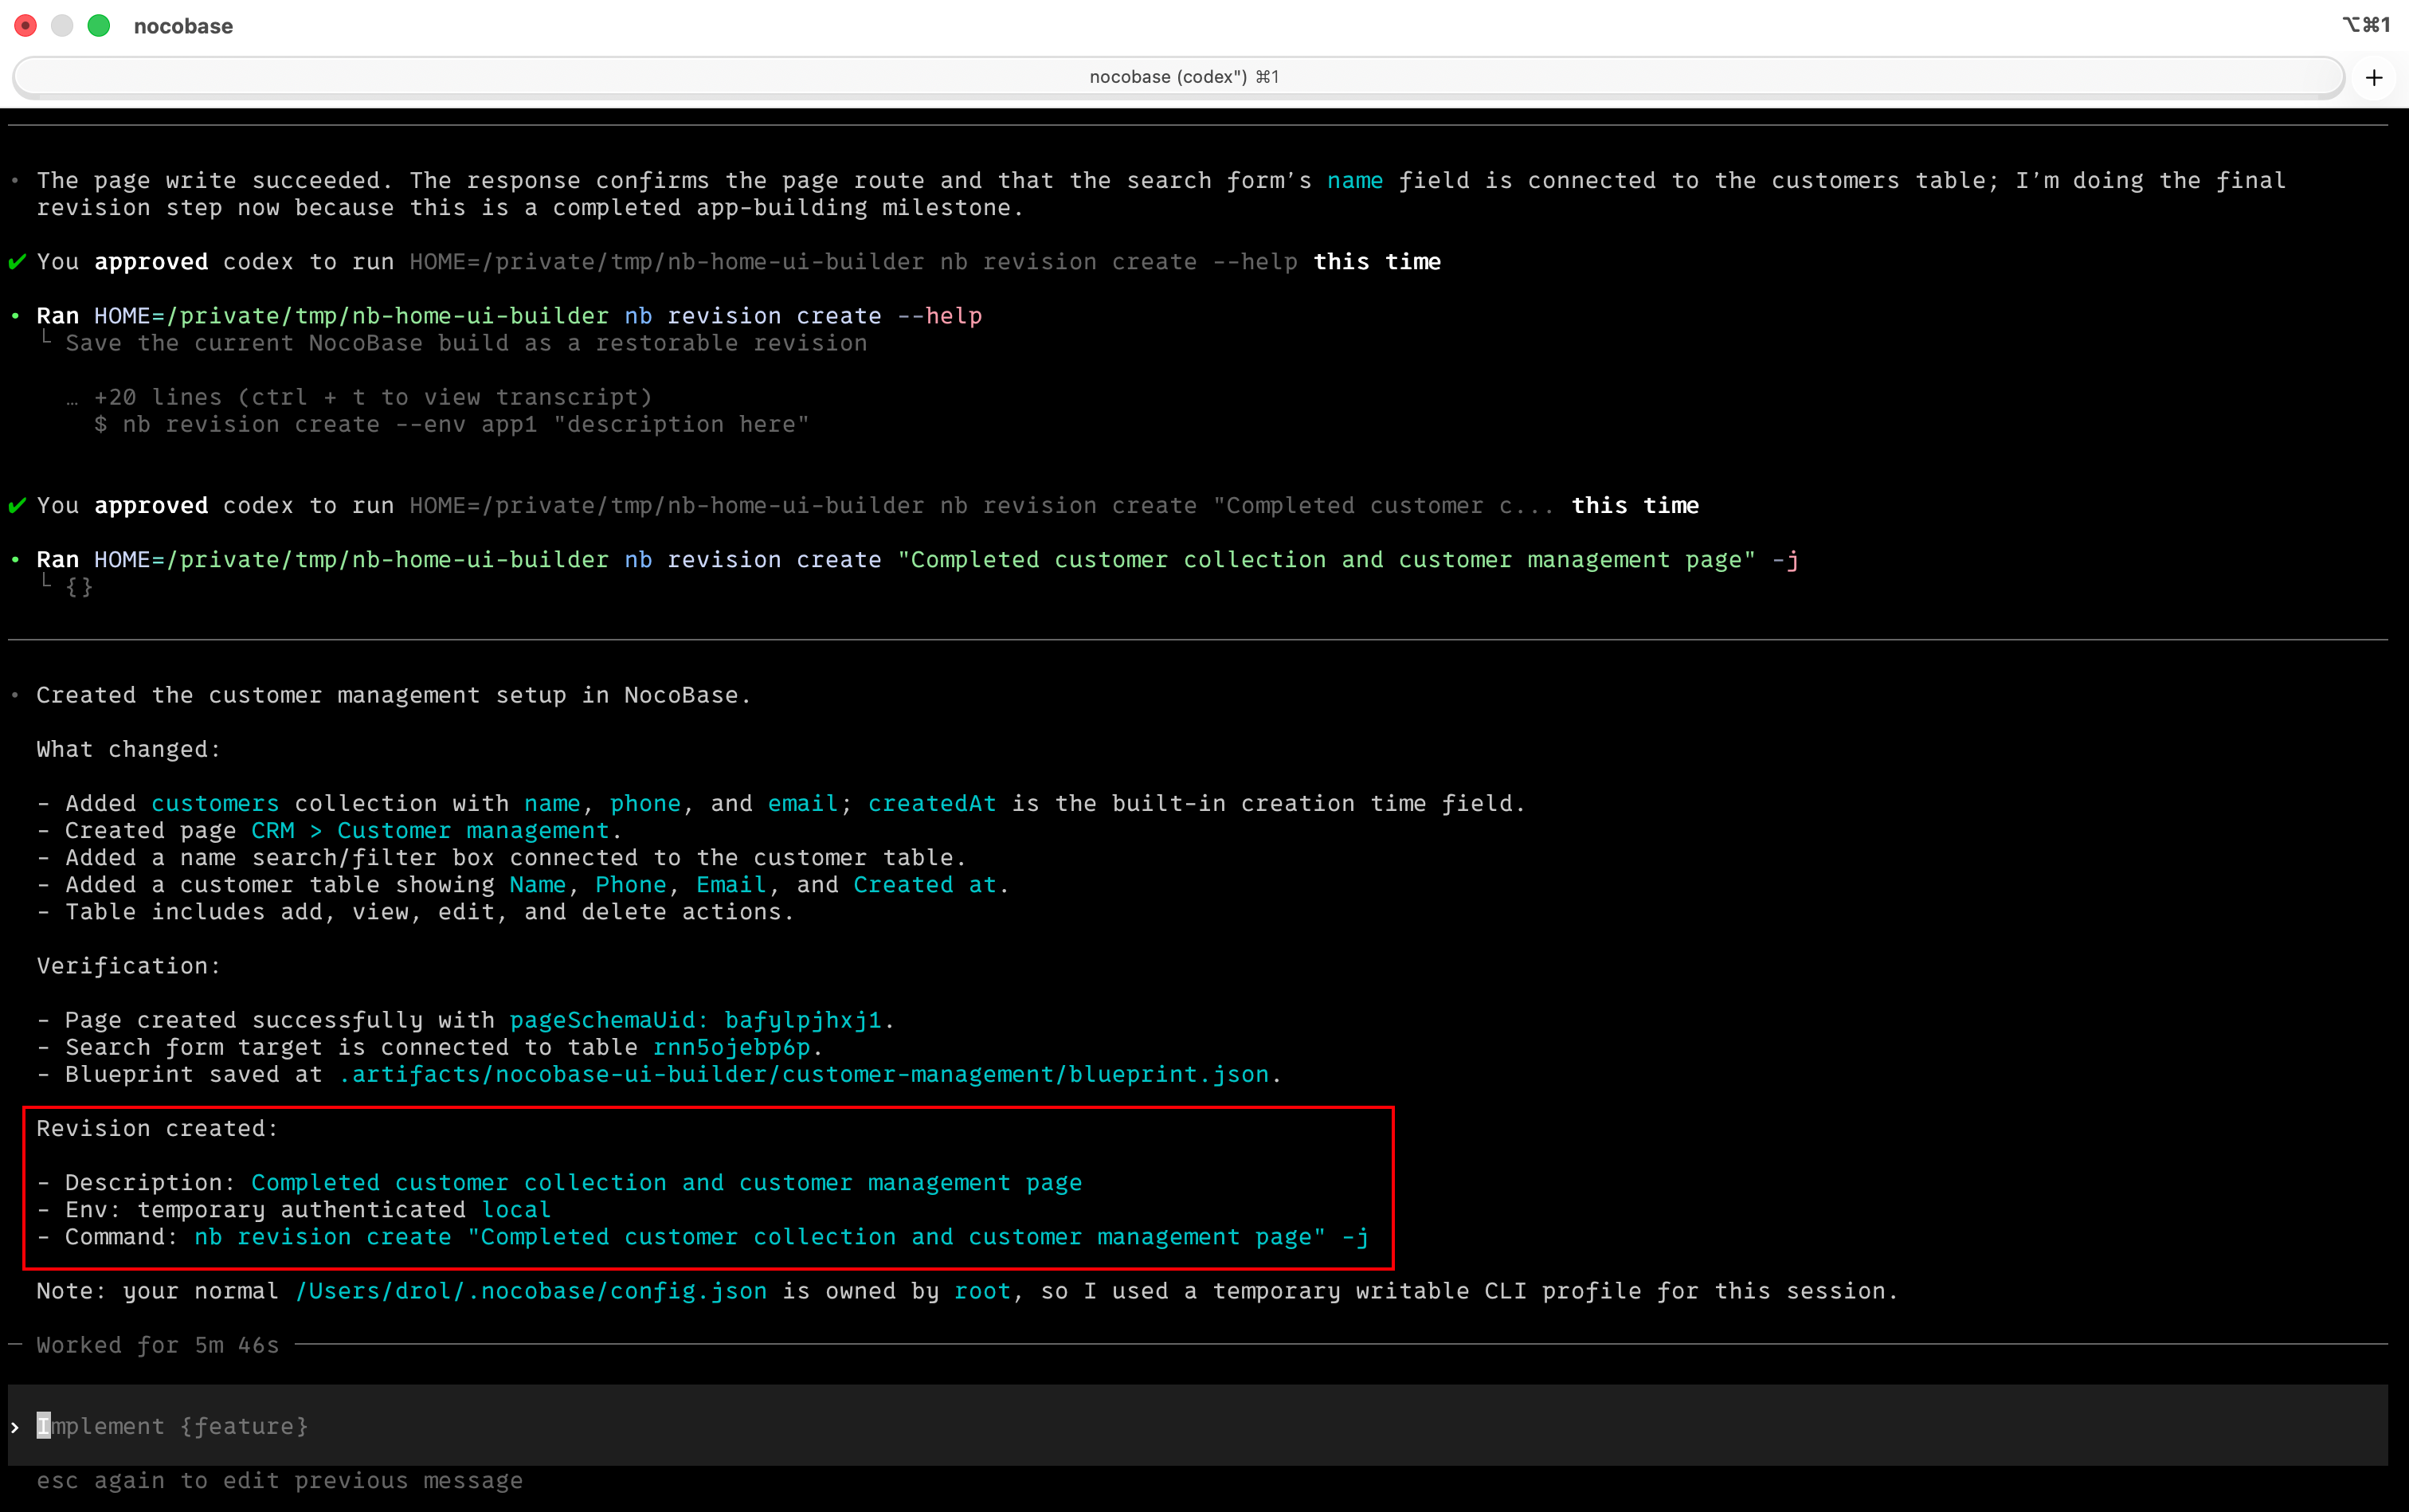Click the 'What changed:' heading

click(x=129, y=749)
